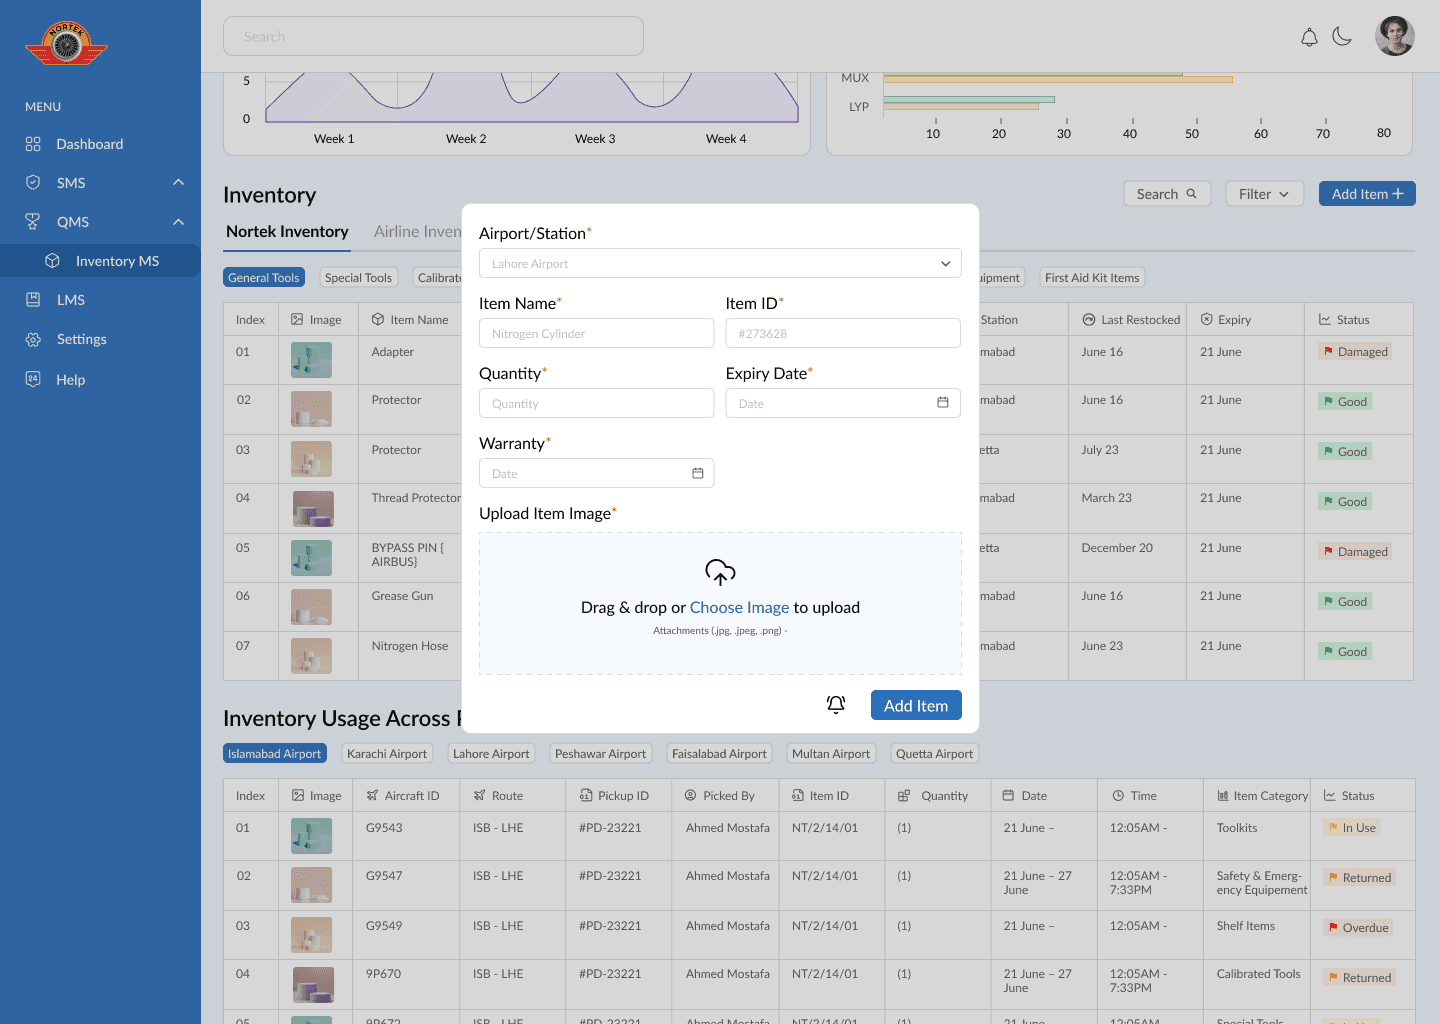Click the Time column header clock icon

[1118, 796]
